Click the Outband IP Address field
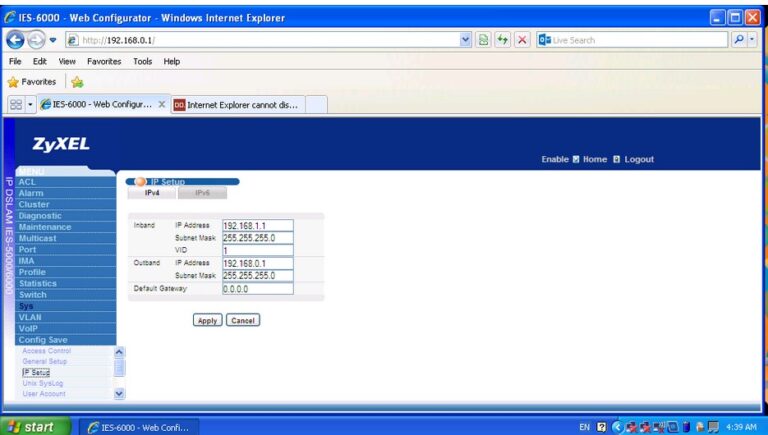Screen dimensions: 768x435 258,263
